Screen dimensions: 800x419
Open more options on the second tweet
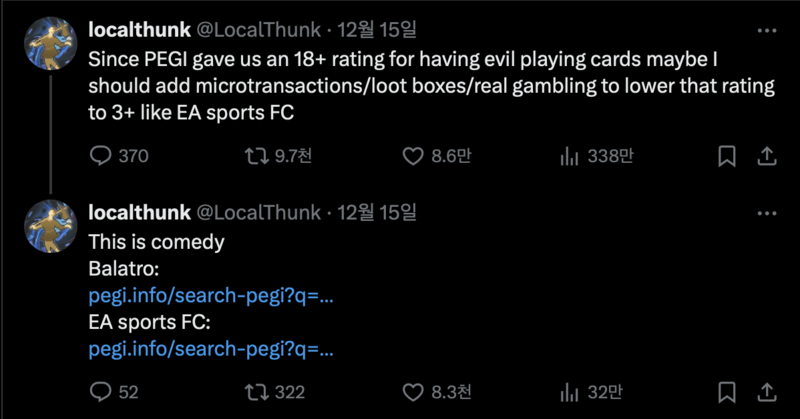tap(766, 212)
